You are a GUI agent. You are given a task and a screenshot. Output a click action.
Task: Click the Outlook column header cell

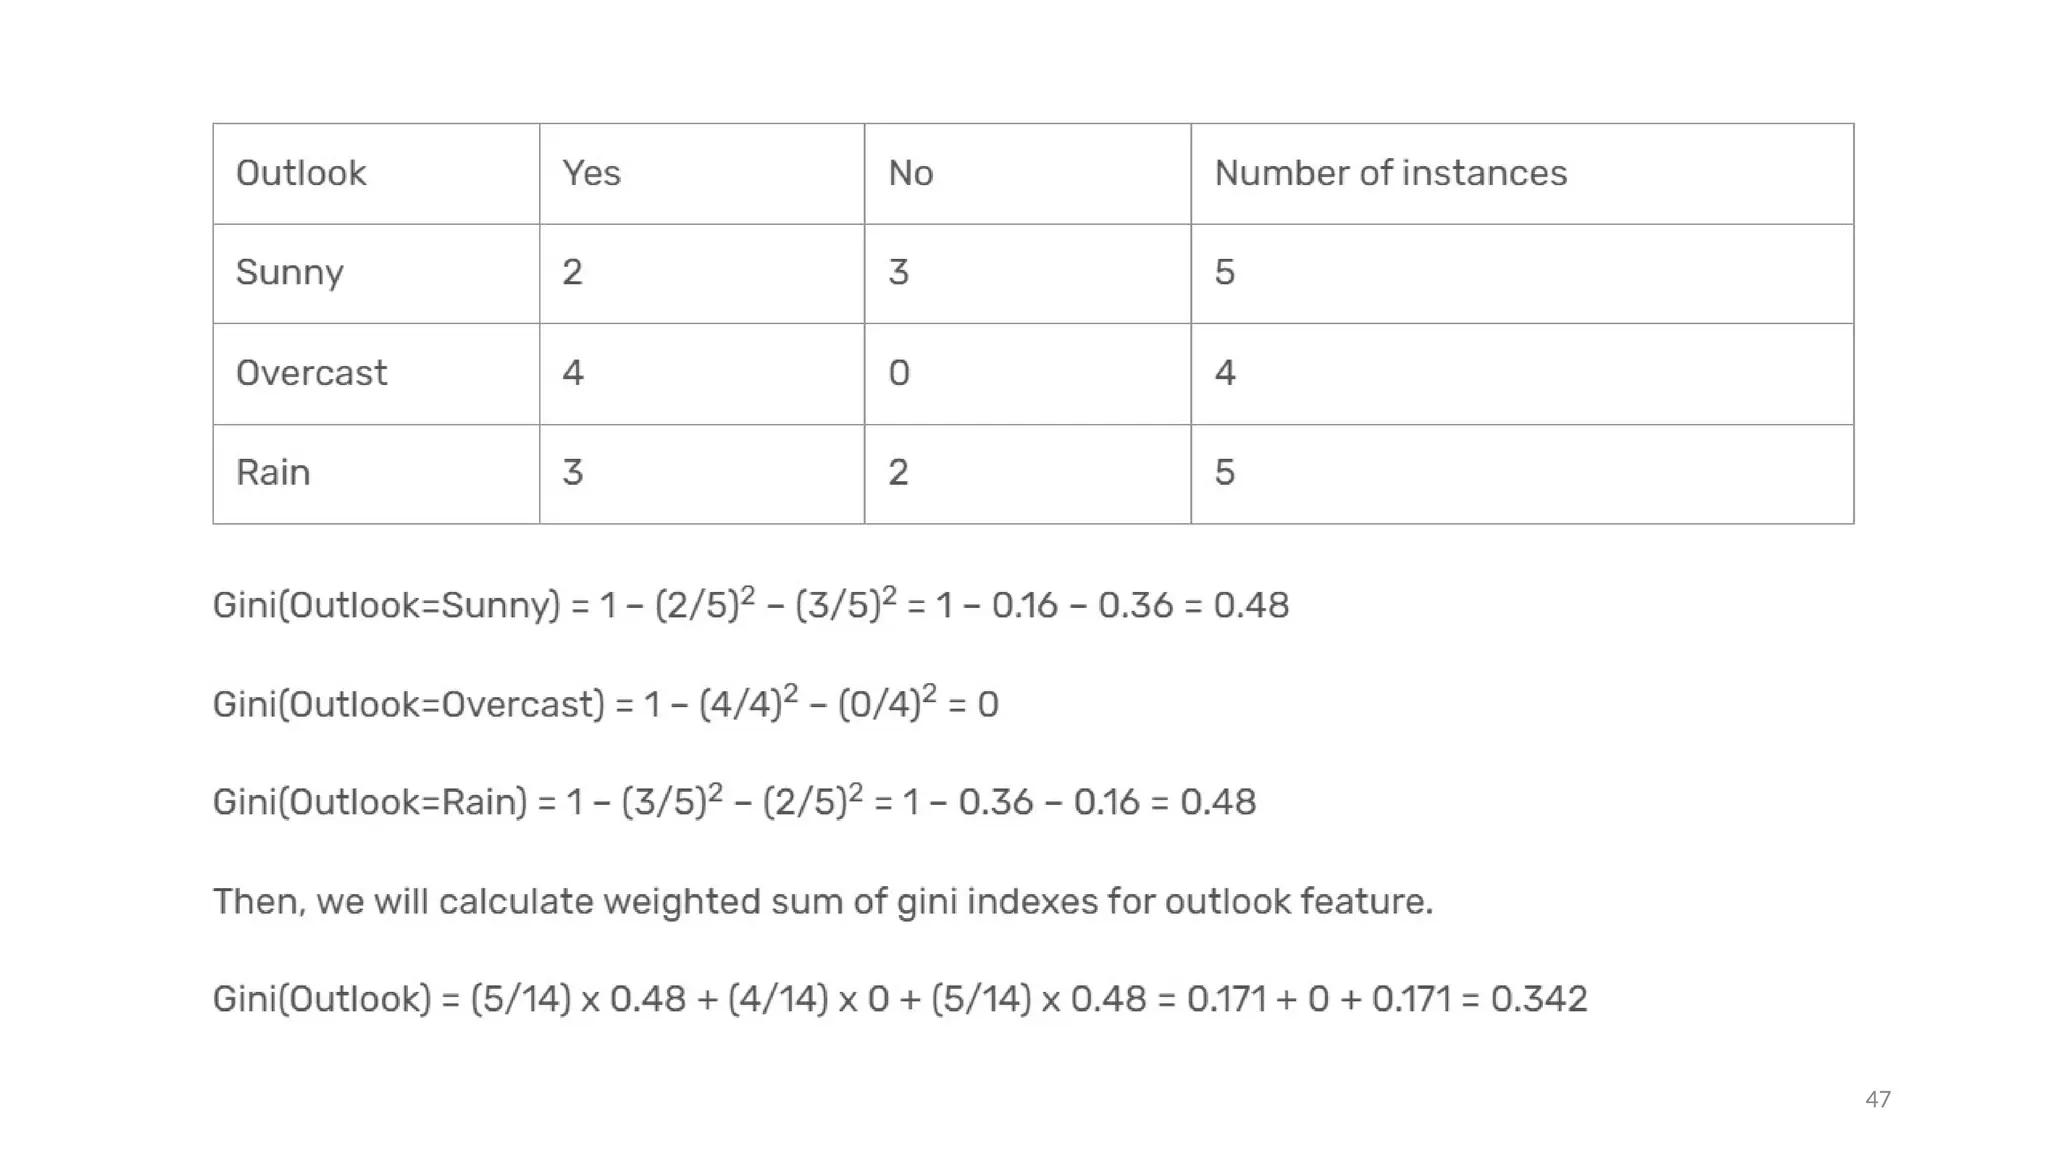click(376, 173)
